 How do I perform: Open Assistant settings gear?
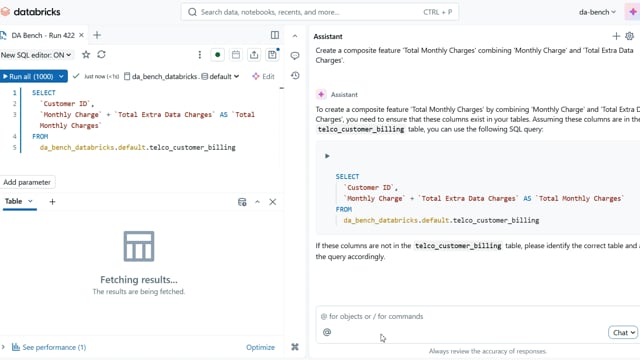[629, 36]
